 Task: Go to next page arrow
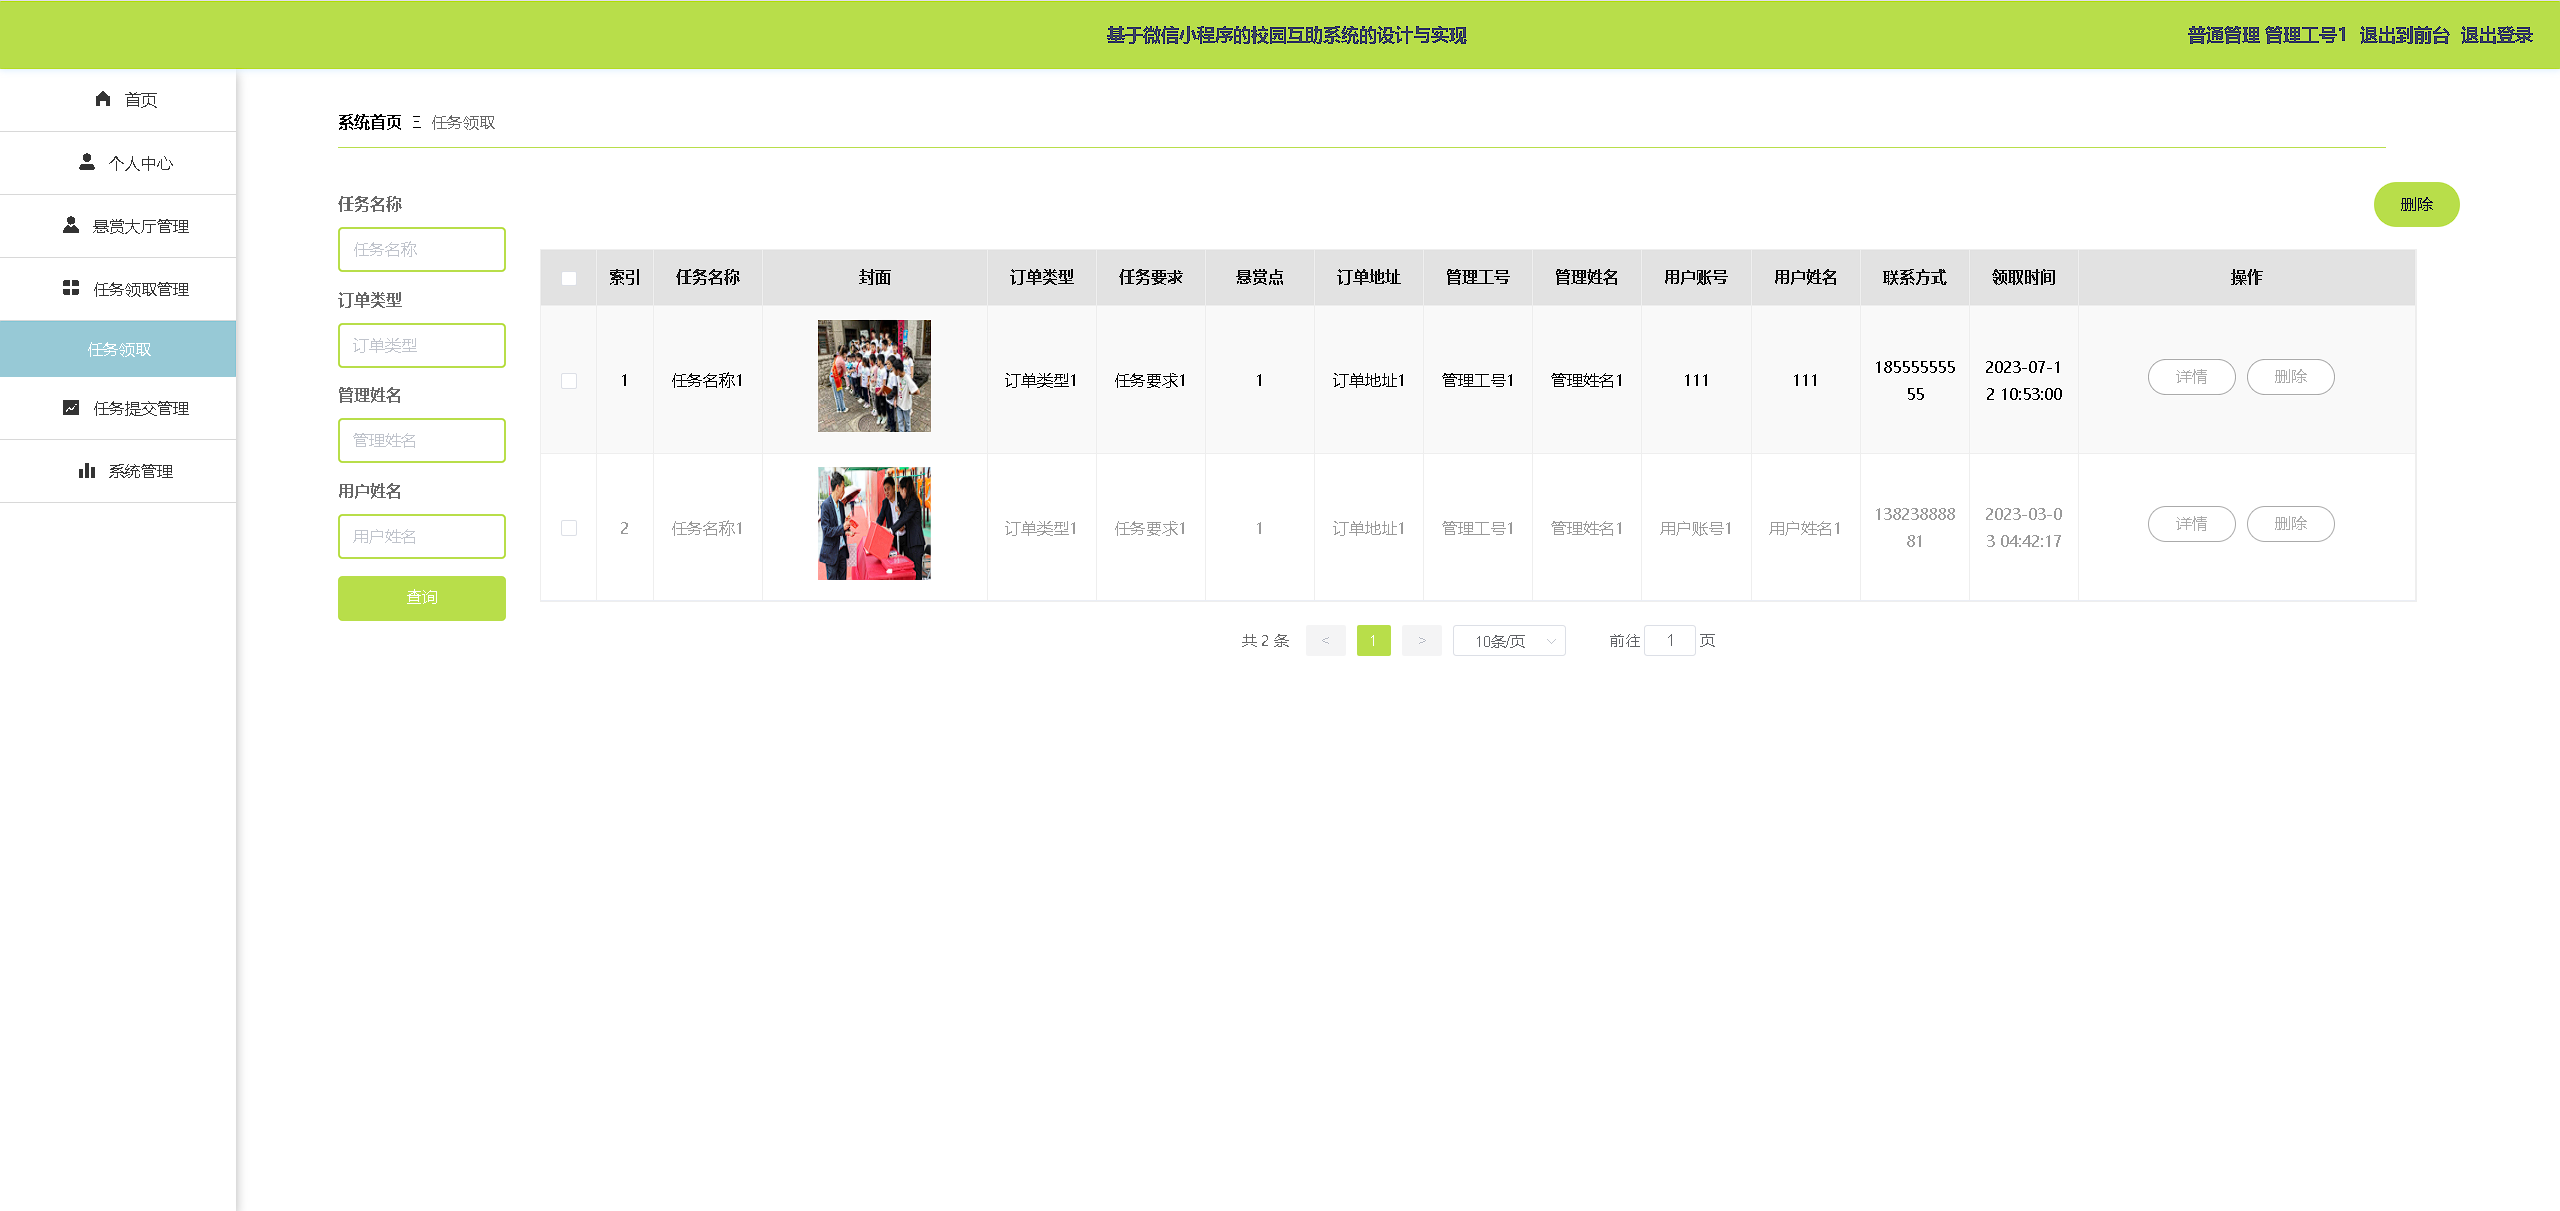[x=1421, y=641]
